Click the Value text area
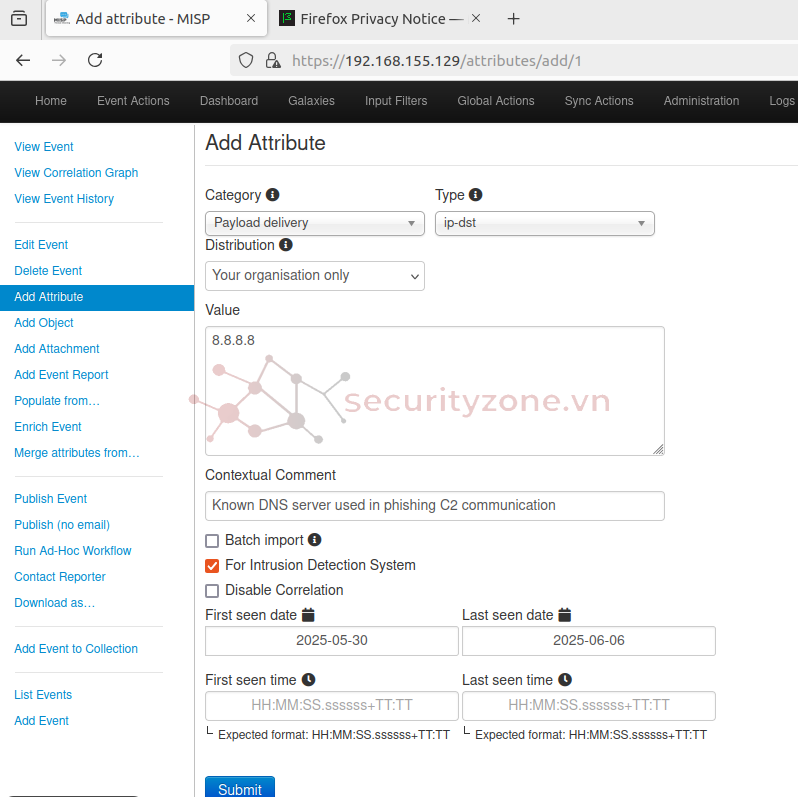This screenshot has width=798, height=797. tap(435, 391)
